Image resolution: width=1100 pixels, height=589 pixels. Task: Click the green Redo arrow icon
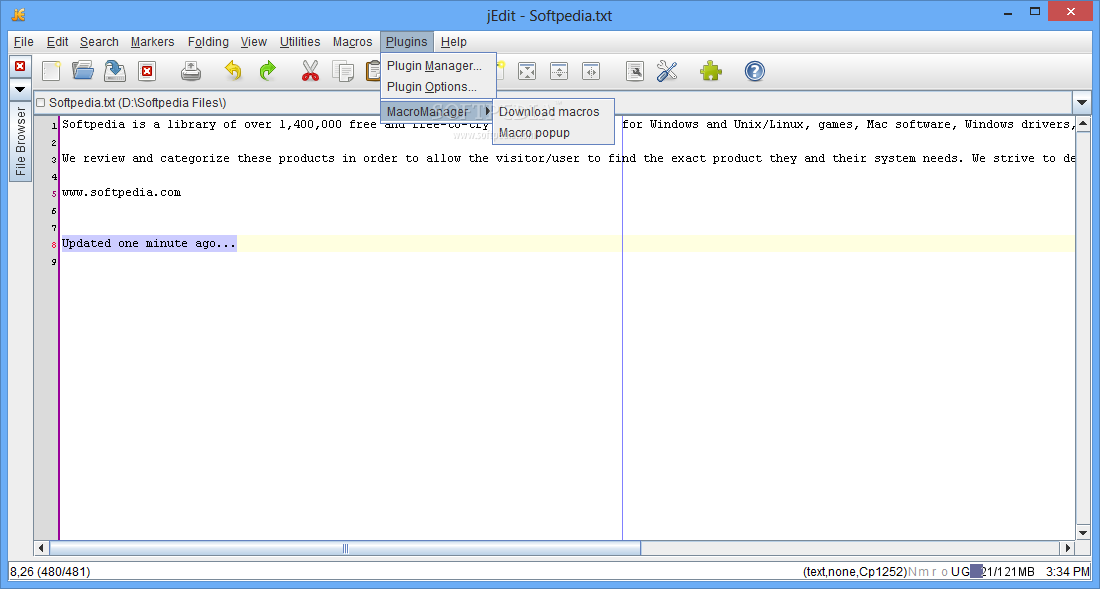click(267, 71)
